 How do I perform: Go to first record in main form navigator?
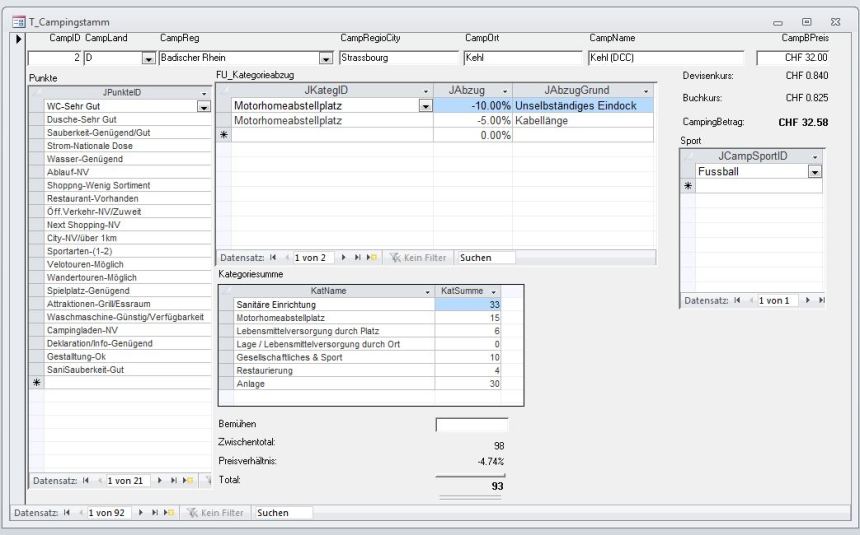pyautogui.click(x=66, y=513)
